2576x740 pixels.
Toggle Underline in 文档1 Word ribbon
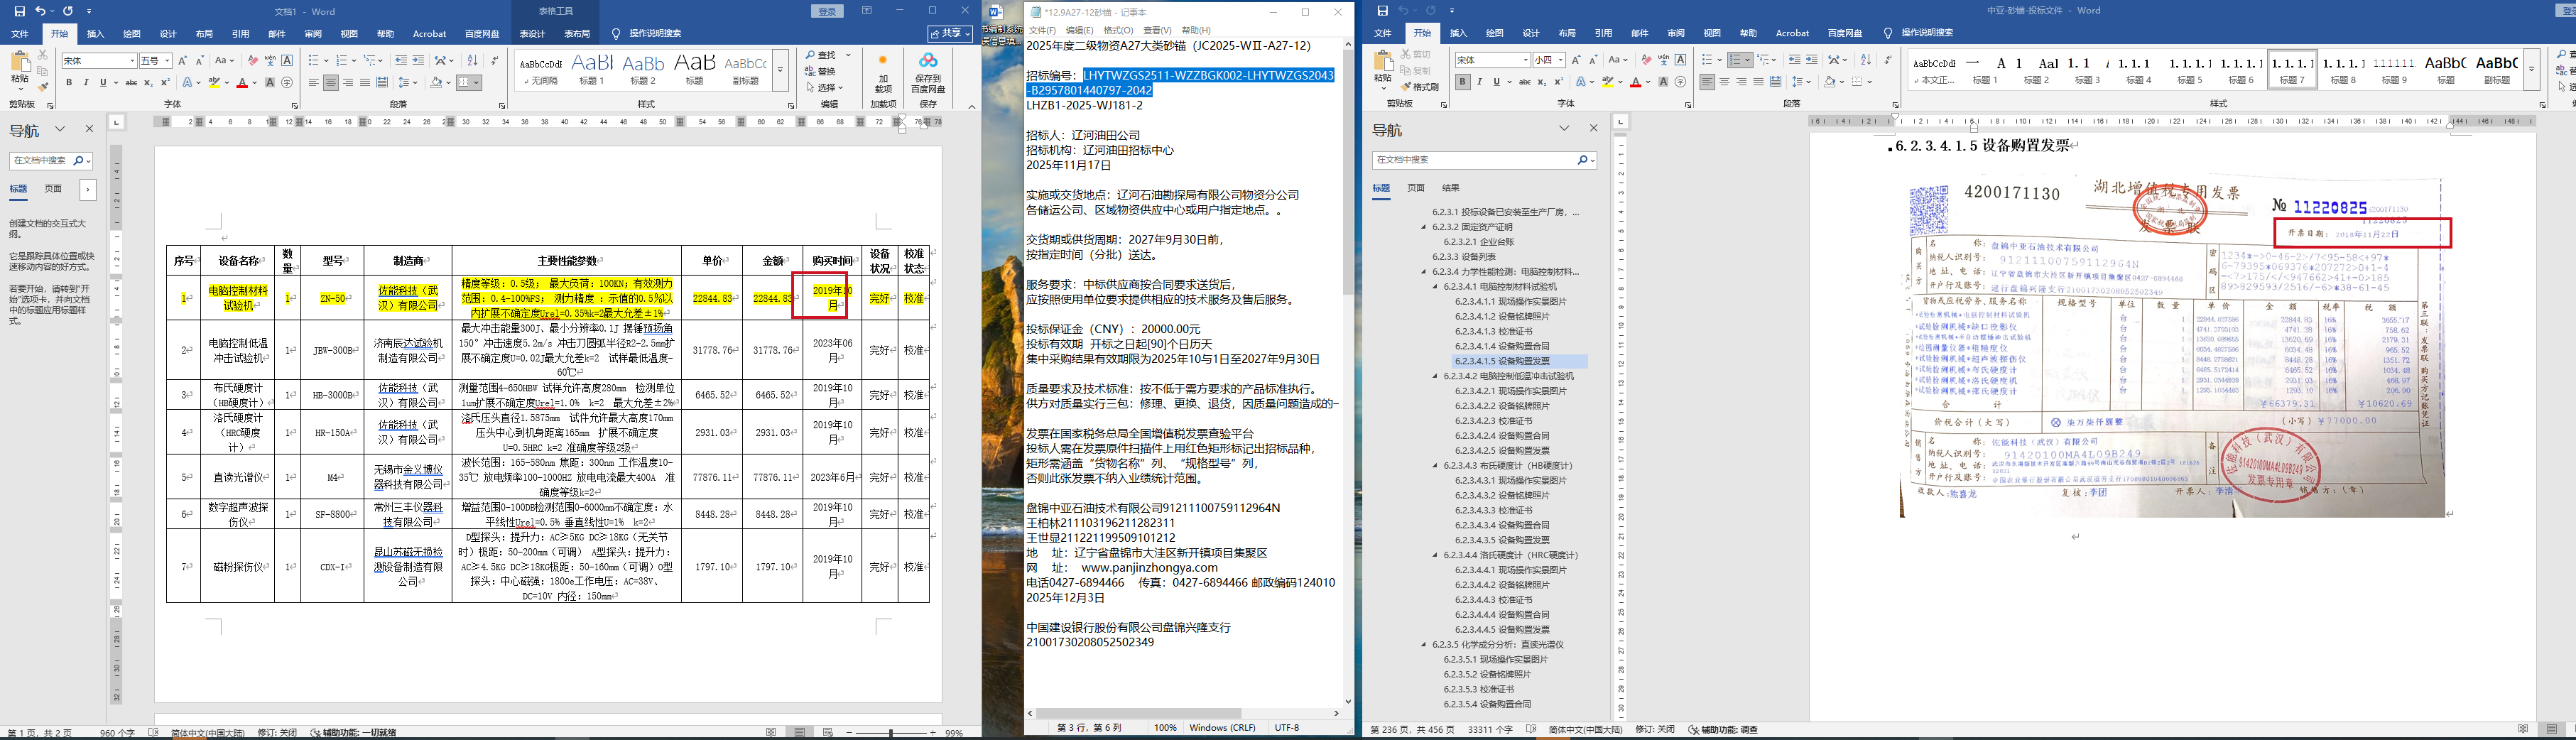click(x=103, y=83)
